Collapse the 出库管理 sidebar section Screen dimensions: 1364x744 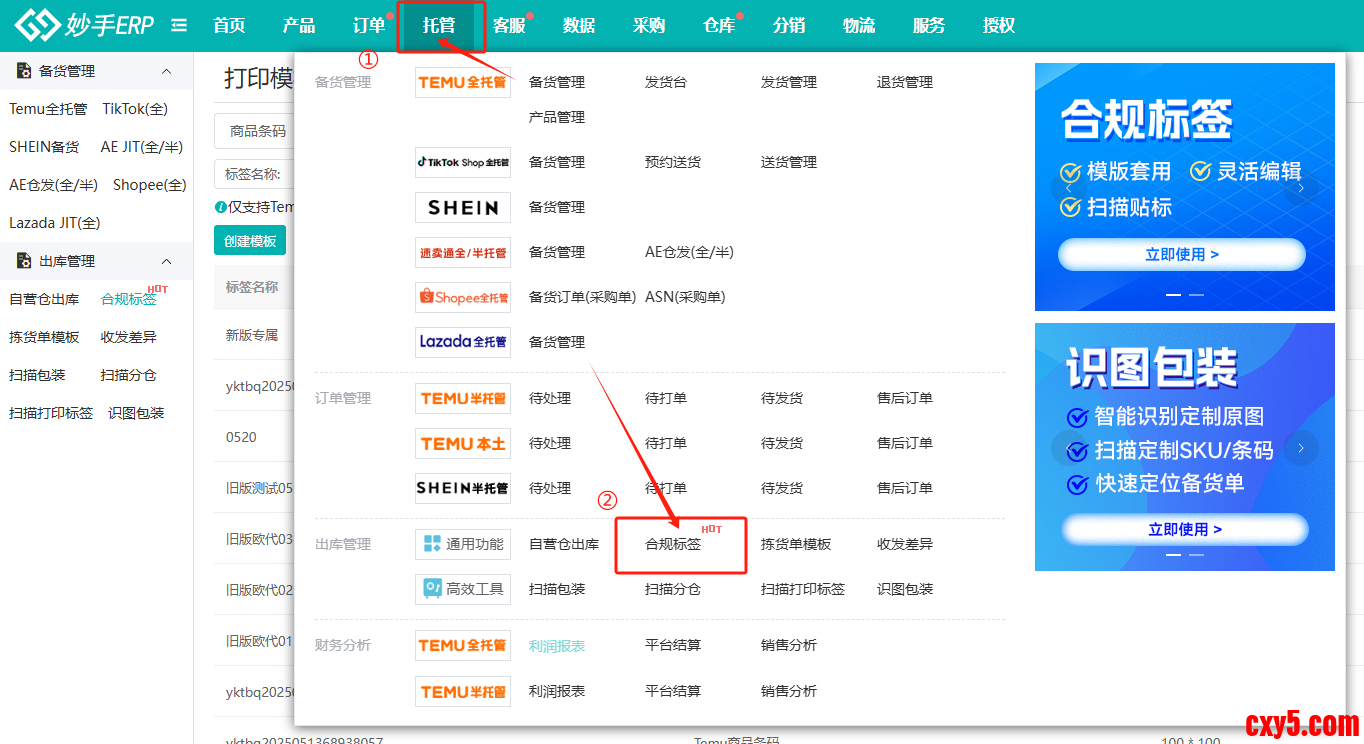pyautogui.click(x=166, y=261)
